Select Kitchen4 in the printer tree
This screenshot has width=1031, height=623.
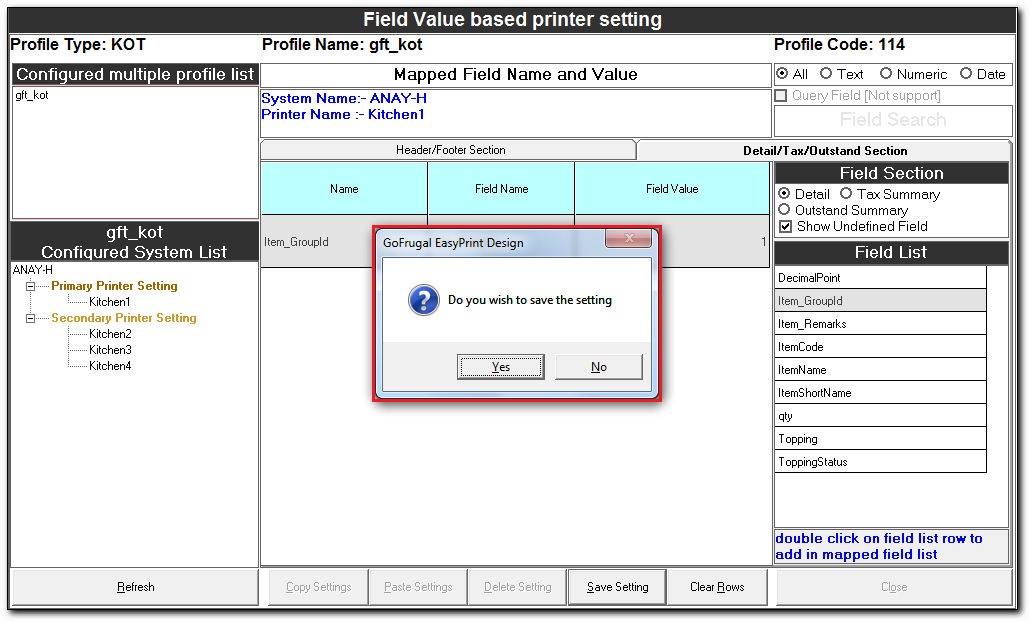pyautogui.click(x=110, y=366)
